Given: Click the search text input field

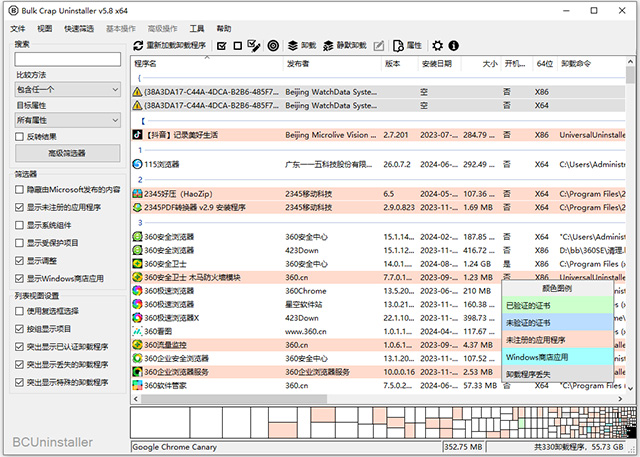Looking at the screenshot, I should (x=67, y=59).
